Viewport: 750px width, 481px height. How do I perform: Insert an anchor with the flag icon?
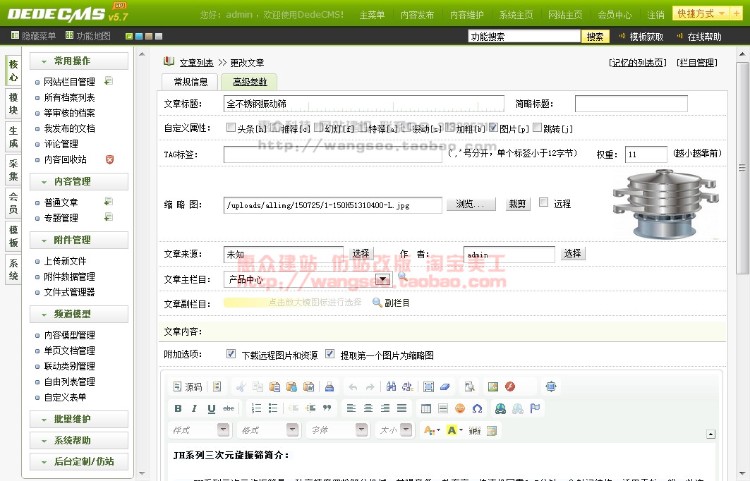pos(535,408)
